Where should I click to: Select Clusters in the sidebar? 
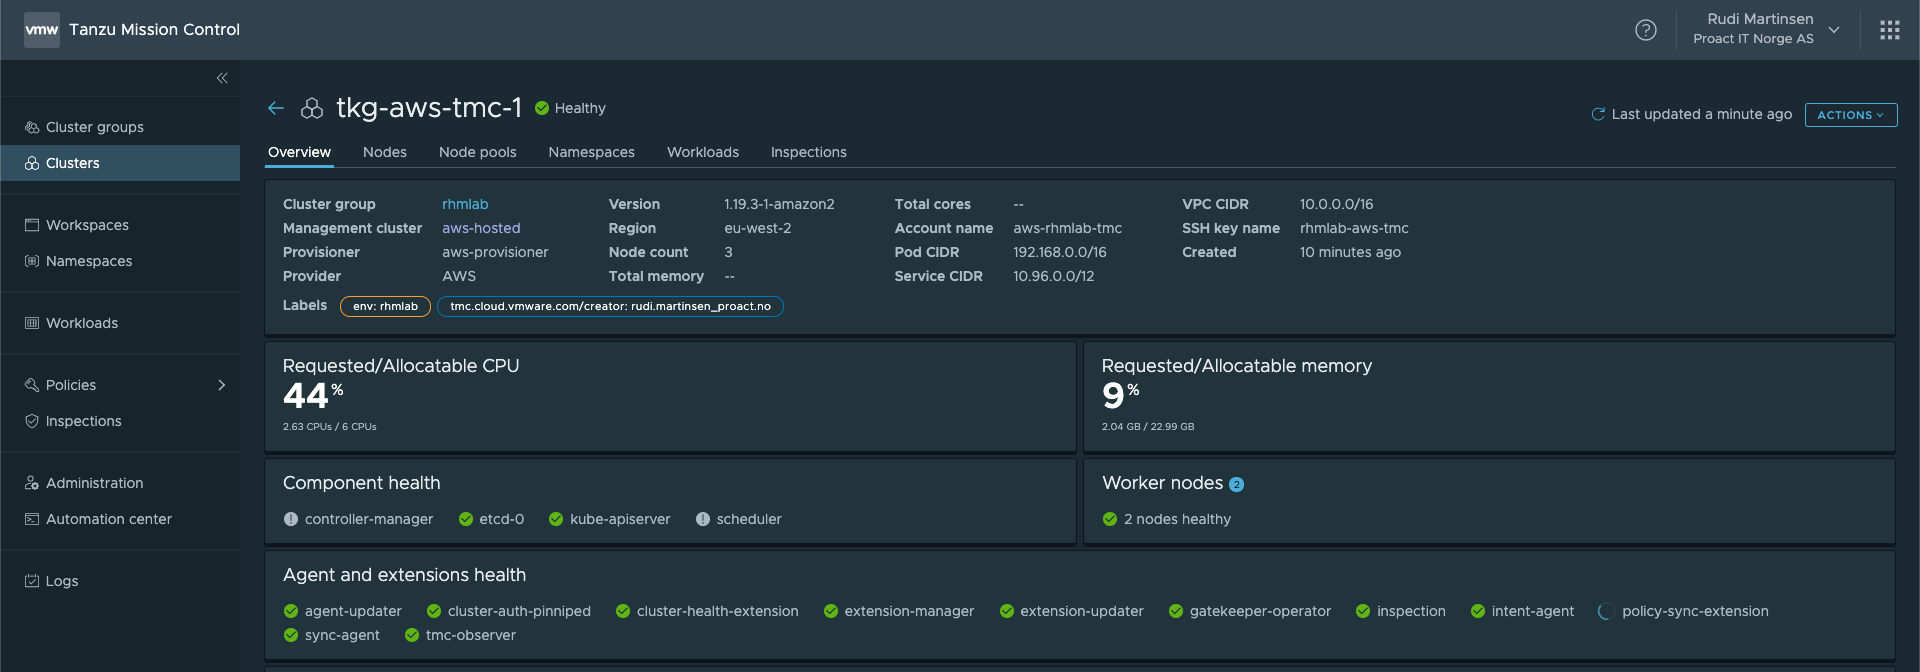pos(120,163)
